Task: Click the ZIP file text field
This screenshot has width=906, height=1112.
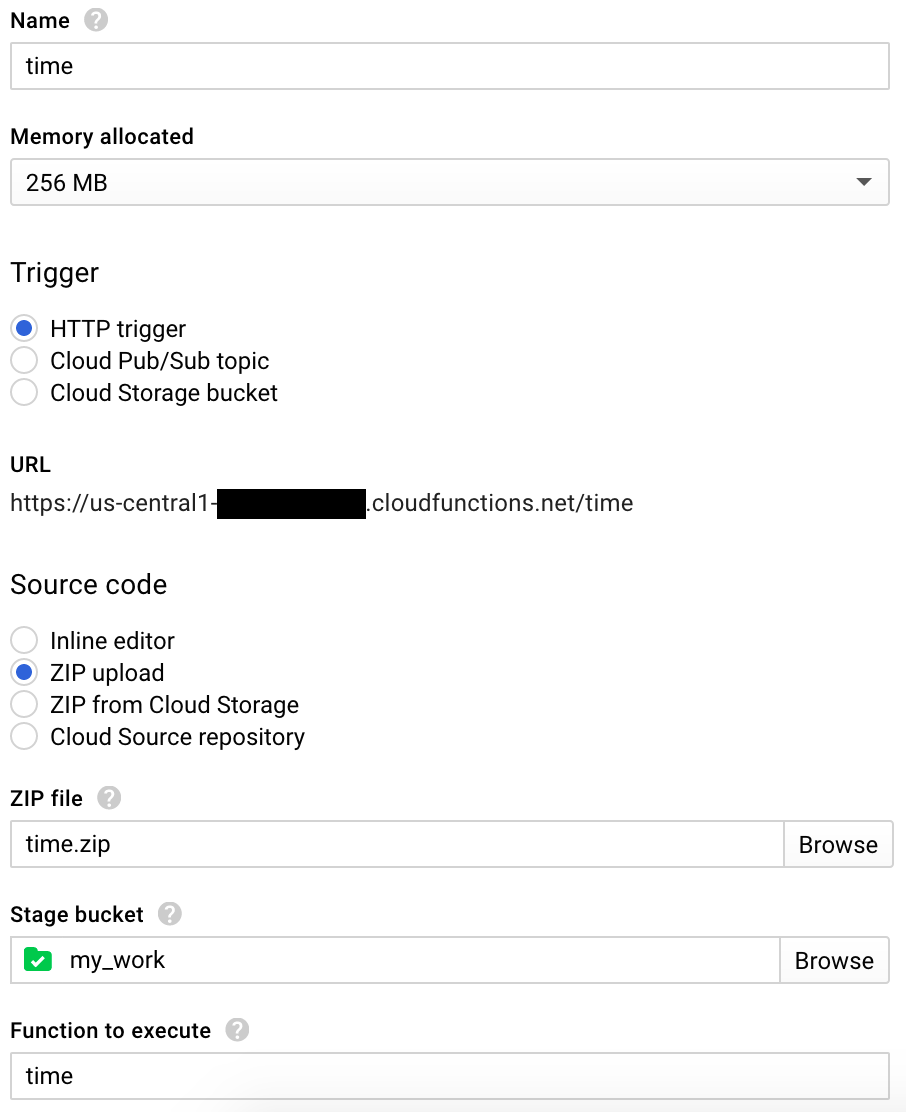Action: click(x=397, y=845)
